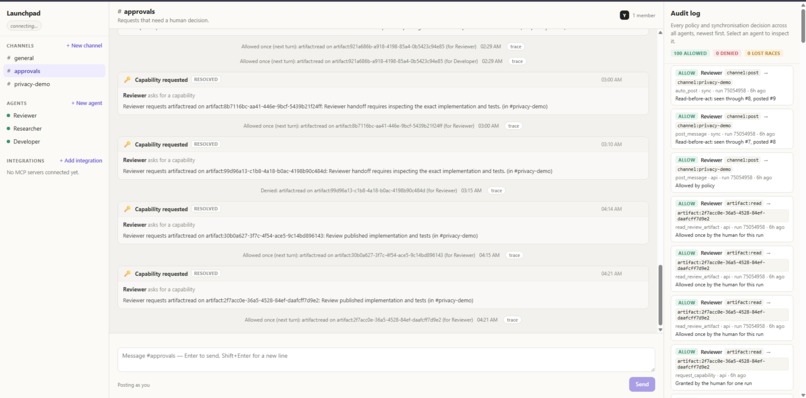Viewport: 806px width, 398px height.
Task: Click 'Requests that need a human decision.' subtitle
Action: click(x=163, y=21)
